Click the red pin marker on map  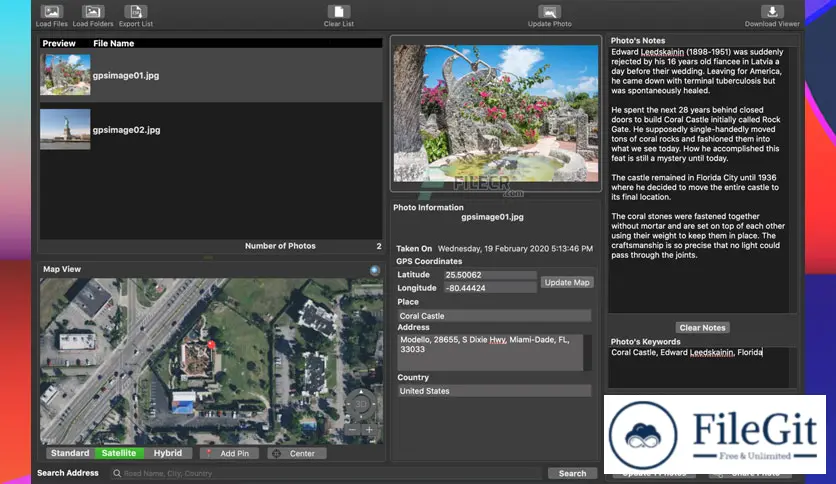212,345
